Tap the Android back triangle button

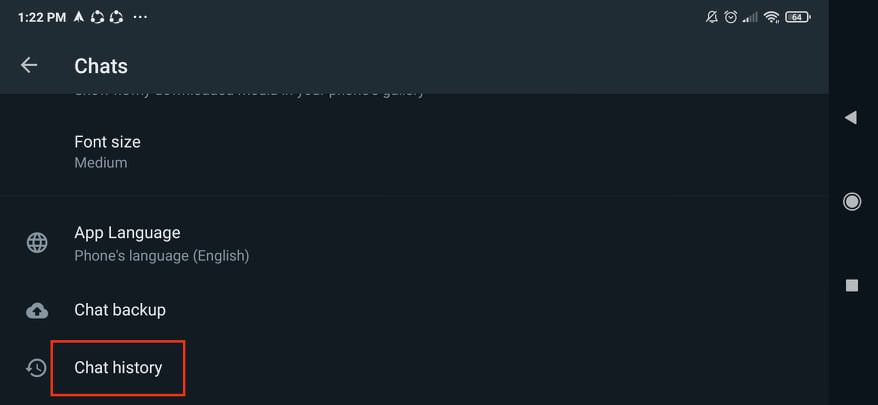[851, 117]
